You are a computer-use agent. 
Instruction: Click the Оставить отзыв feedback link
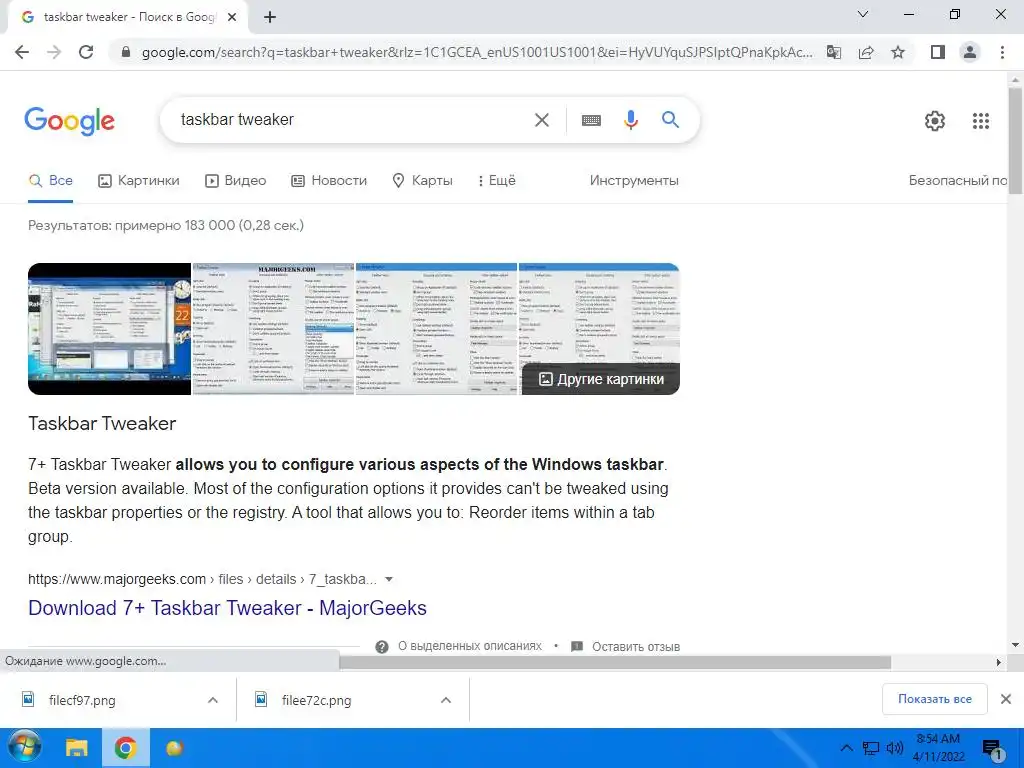pyautogui.click(x=635, y=647)
